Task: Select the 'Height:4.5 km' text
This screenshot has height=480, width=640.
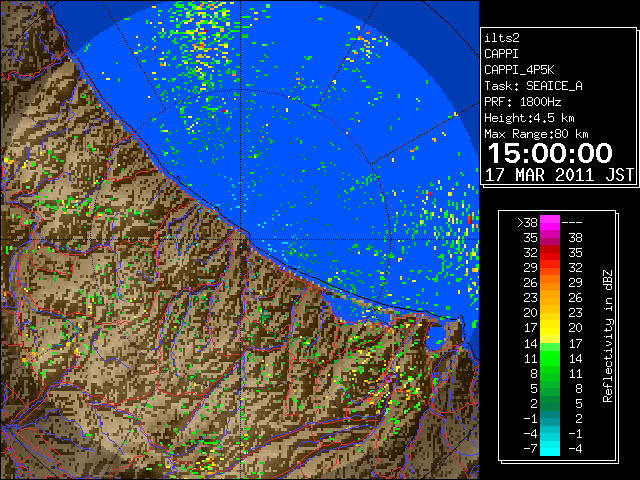Action: [529, 118]
